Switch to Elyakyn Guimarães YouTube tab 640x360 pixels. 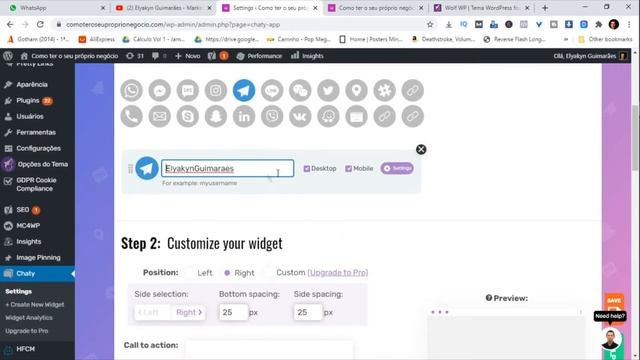[x=163, y=8]
